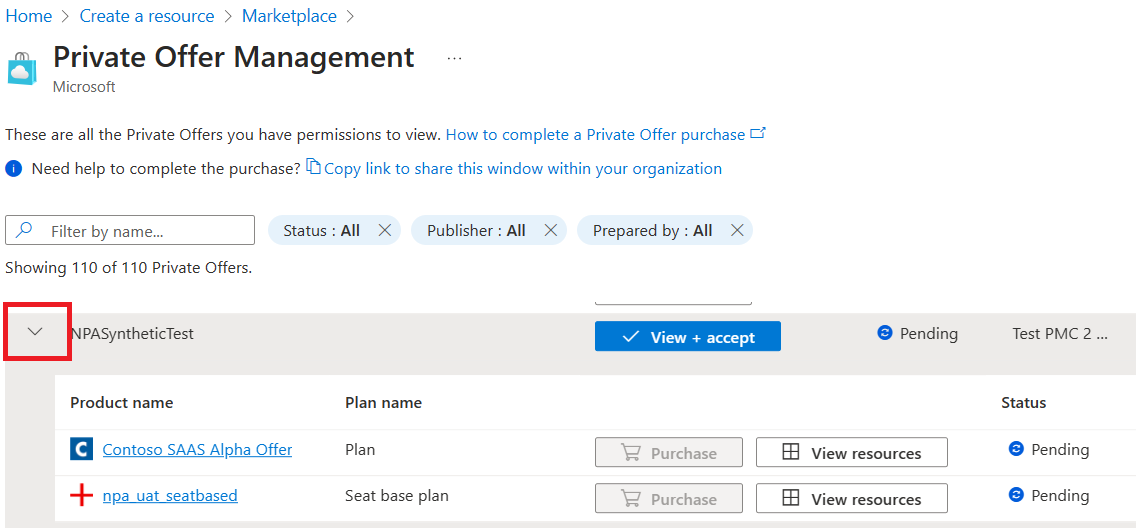Click the info icon beside purchase help

[x=14, y=169]
